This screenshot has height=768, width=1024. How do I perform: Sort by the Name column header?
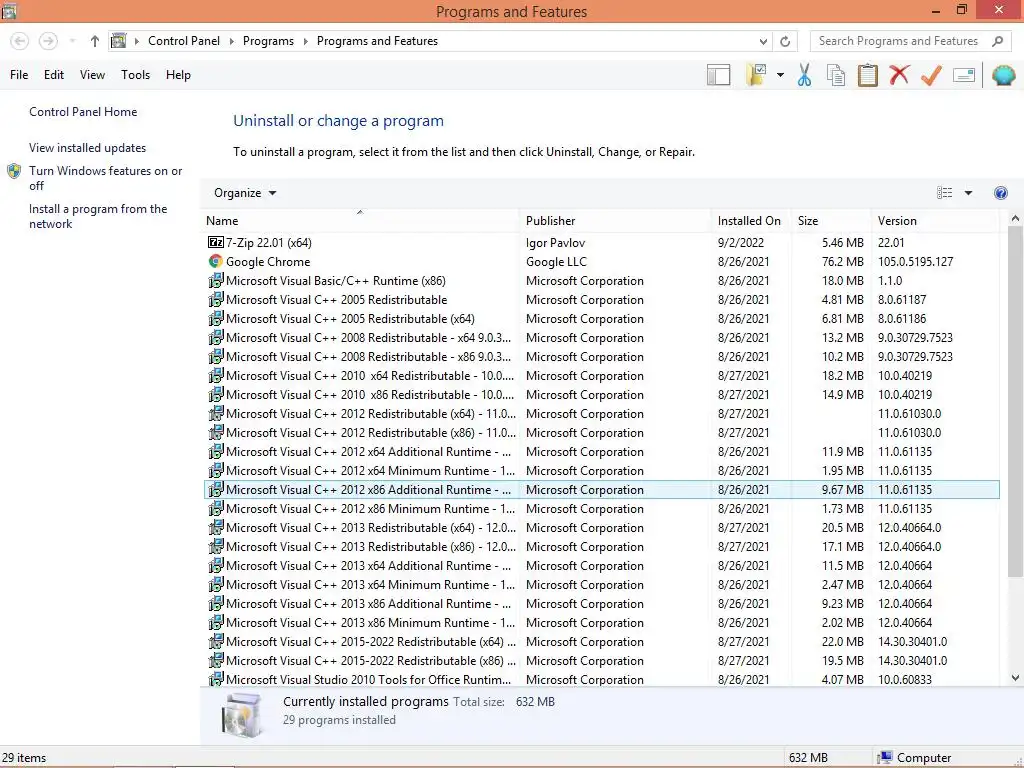[x=360, y=221]
